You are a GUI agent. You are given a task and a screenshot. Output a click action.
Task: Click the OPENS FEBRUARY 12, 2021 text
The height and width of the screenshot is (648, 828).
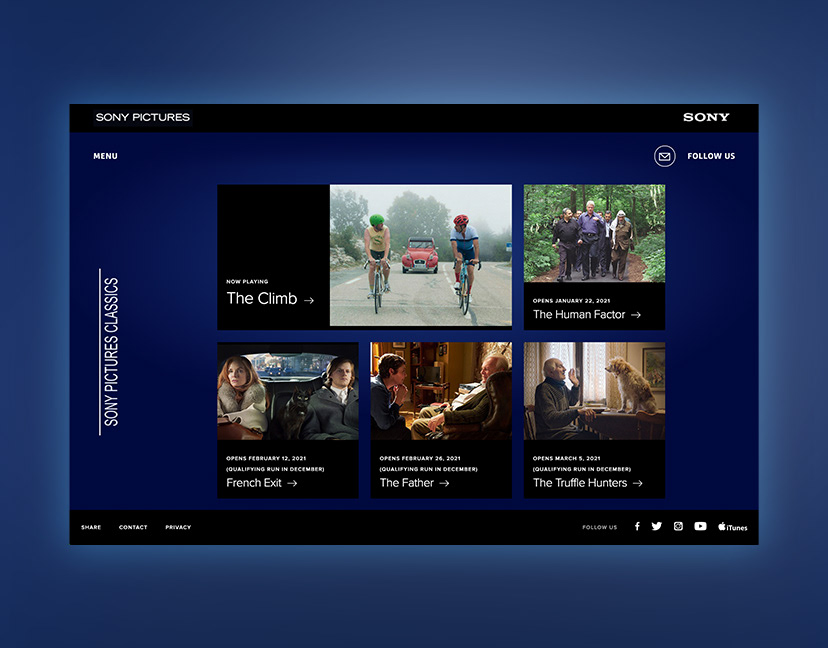[266, 458]
